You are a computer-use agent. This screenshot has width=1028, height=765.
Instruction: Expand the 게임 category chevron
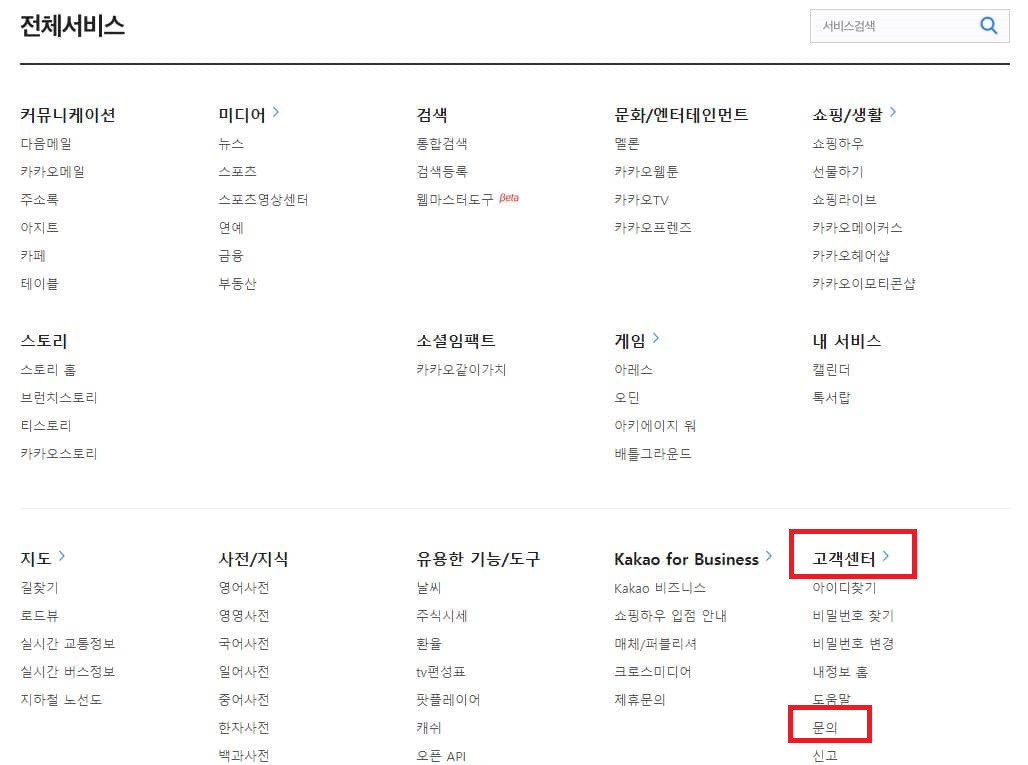[x=656, y=339]
